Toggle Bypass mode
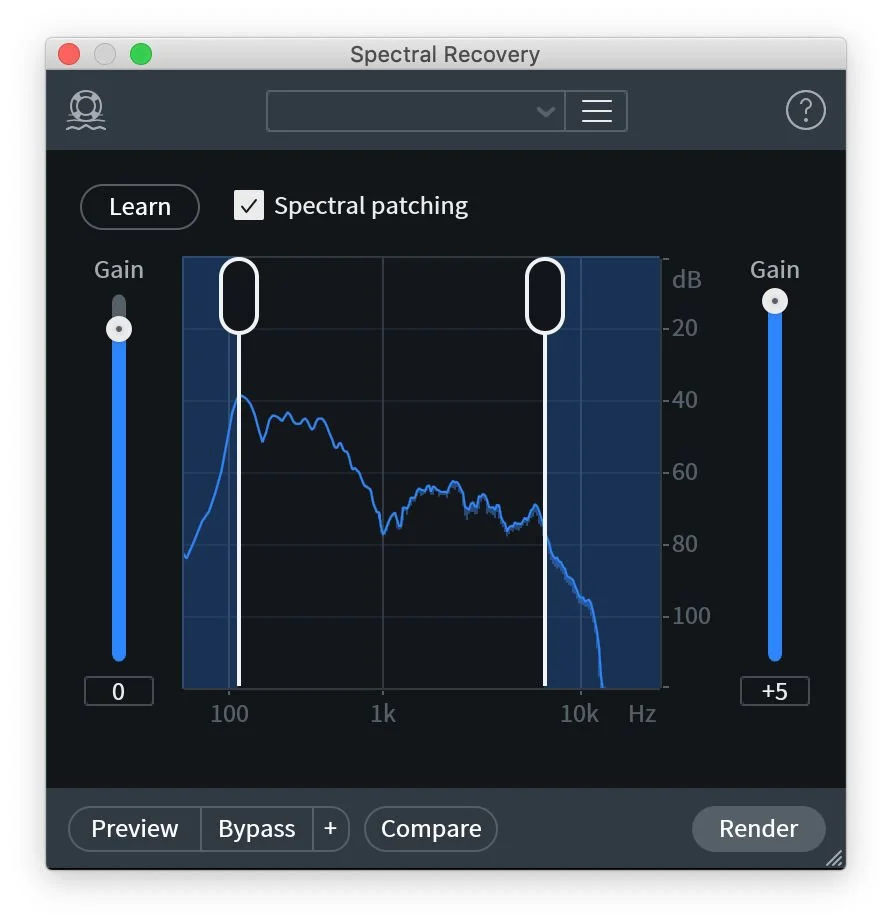 pos(256,829)
